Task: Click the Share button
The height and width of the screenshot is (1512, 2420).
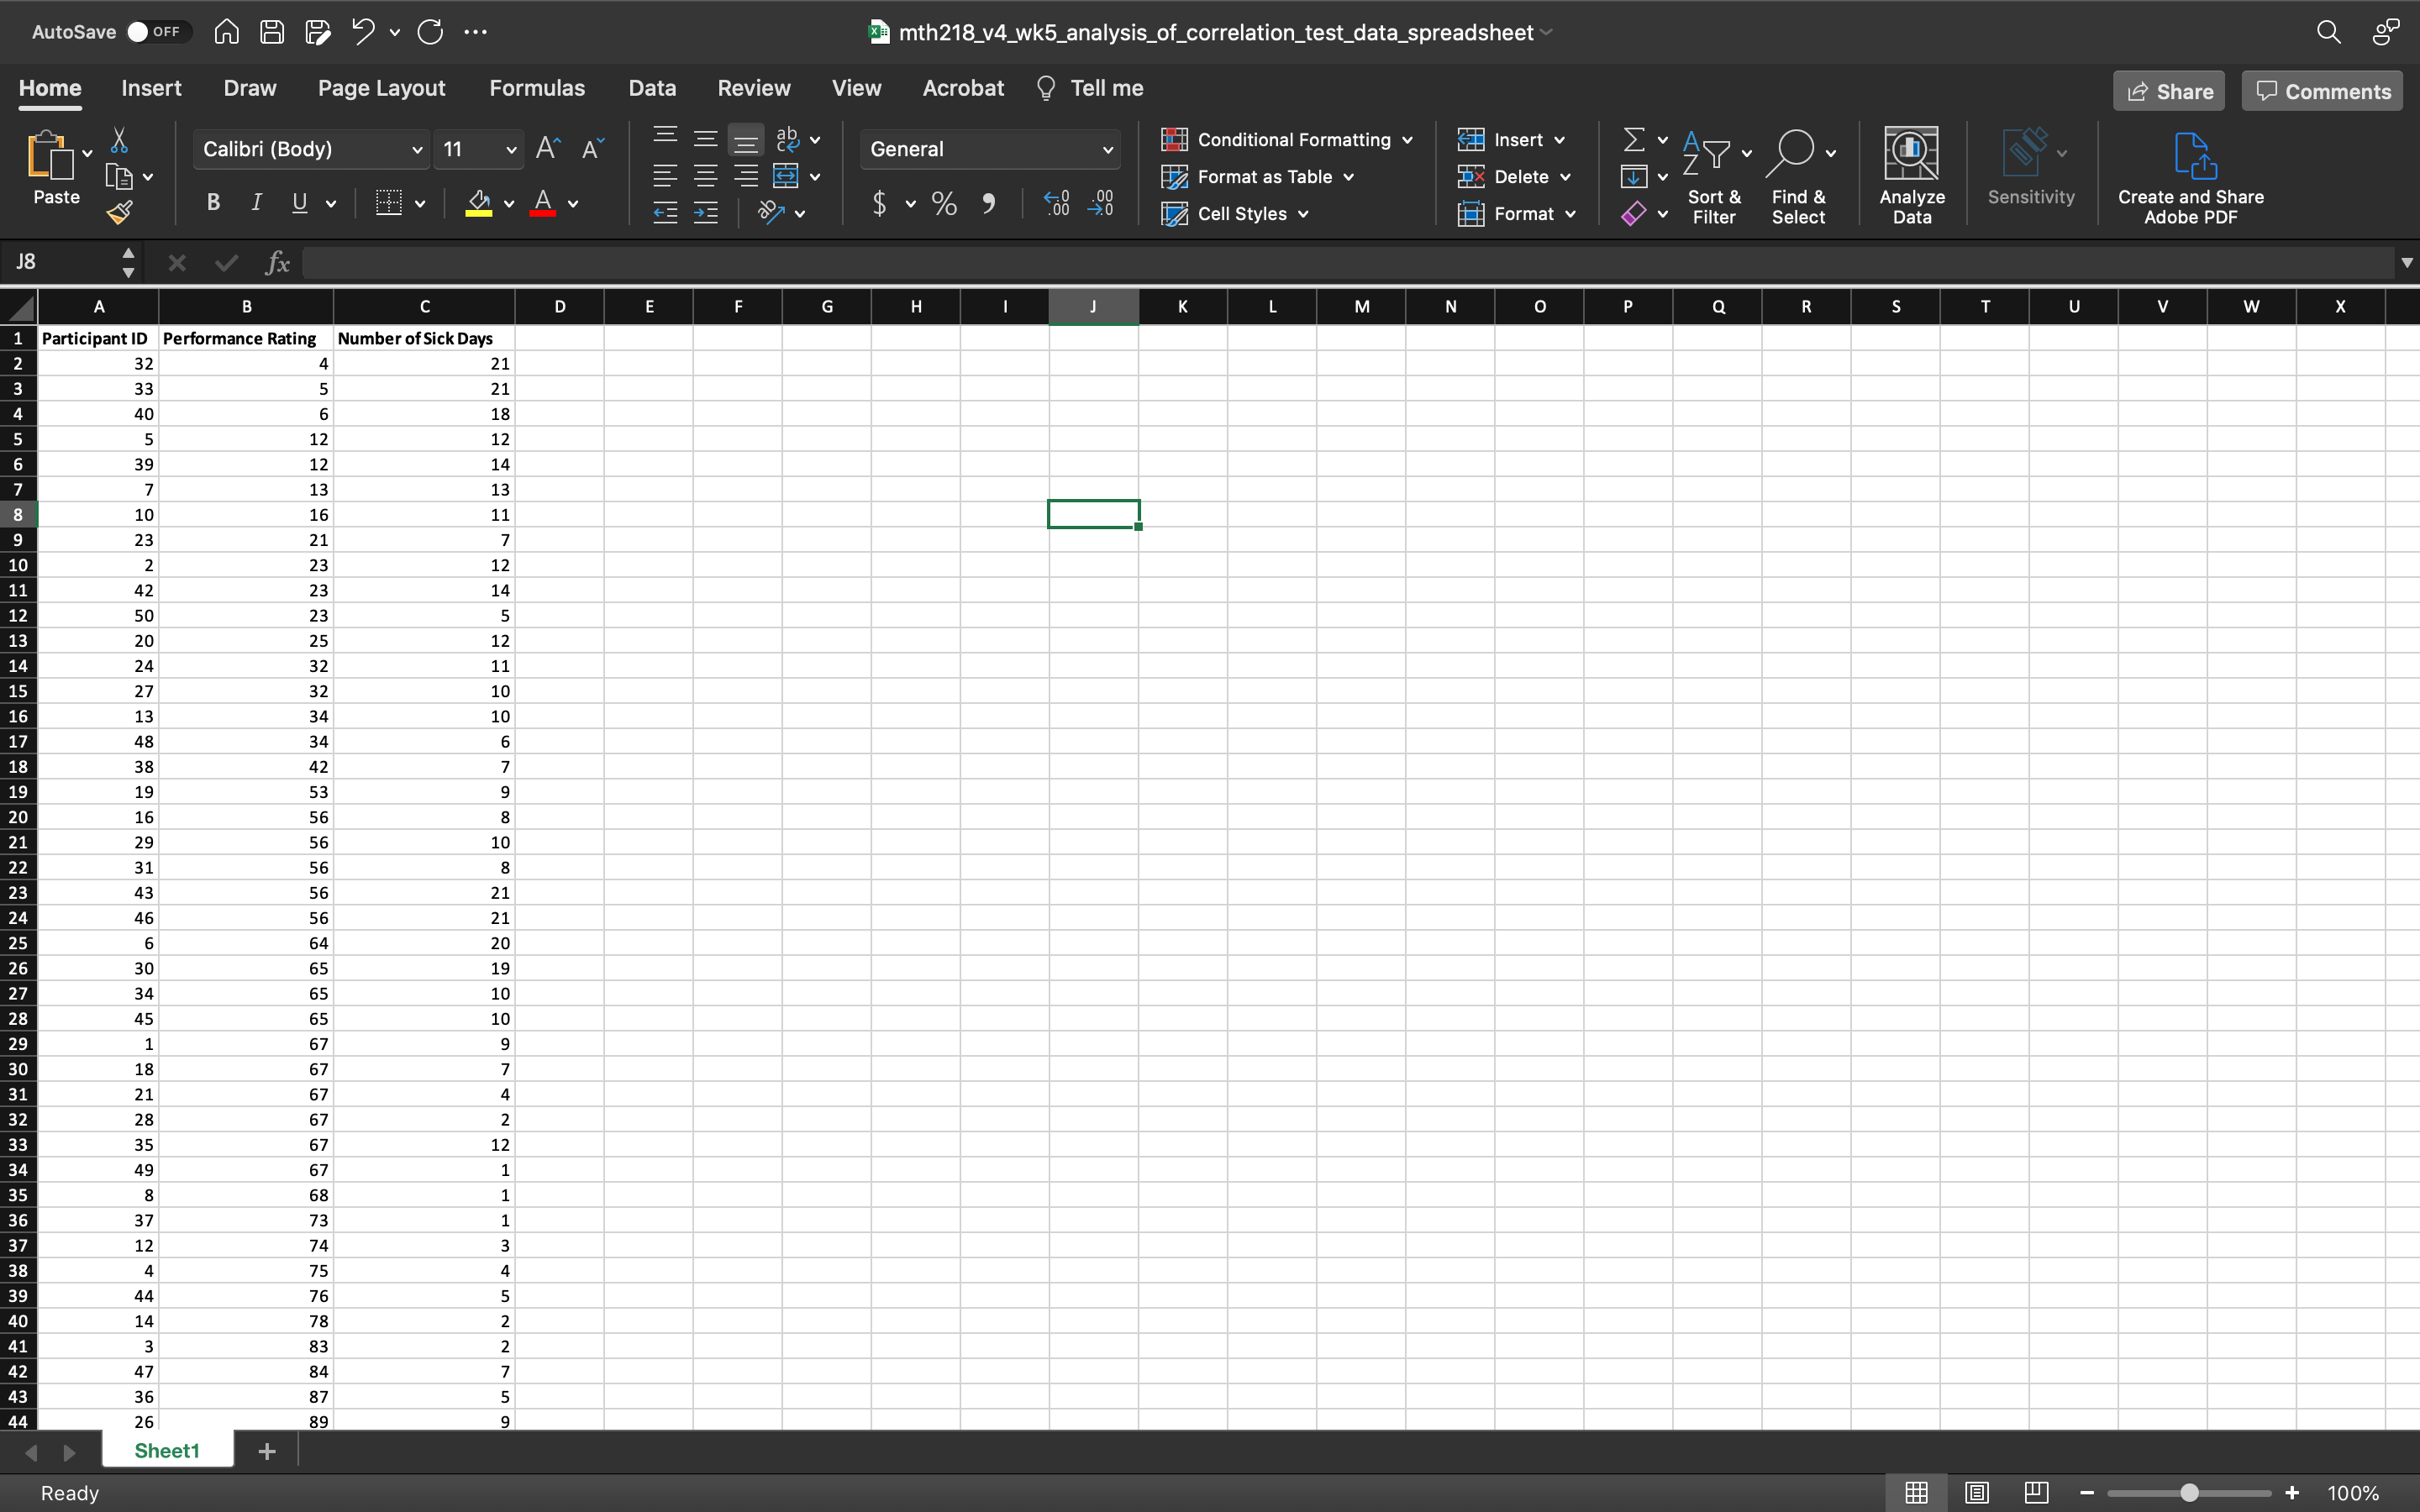Action: coord(2168,90)
